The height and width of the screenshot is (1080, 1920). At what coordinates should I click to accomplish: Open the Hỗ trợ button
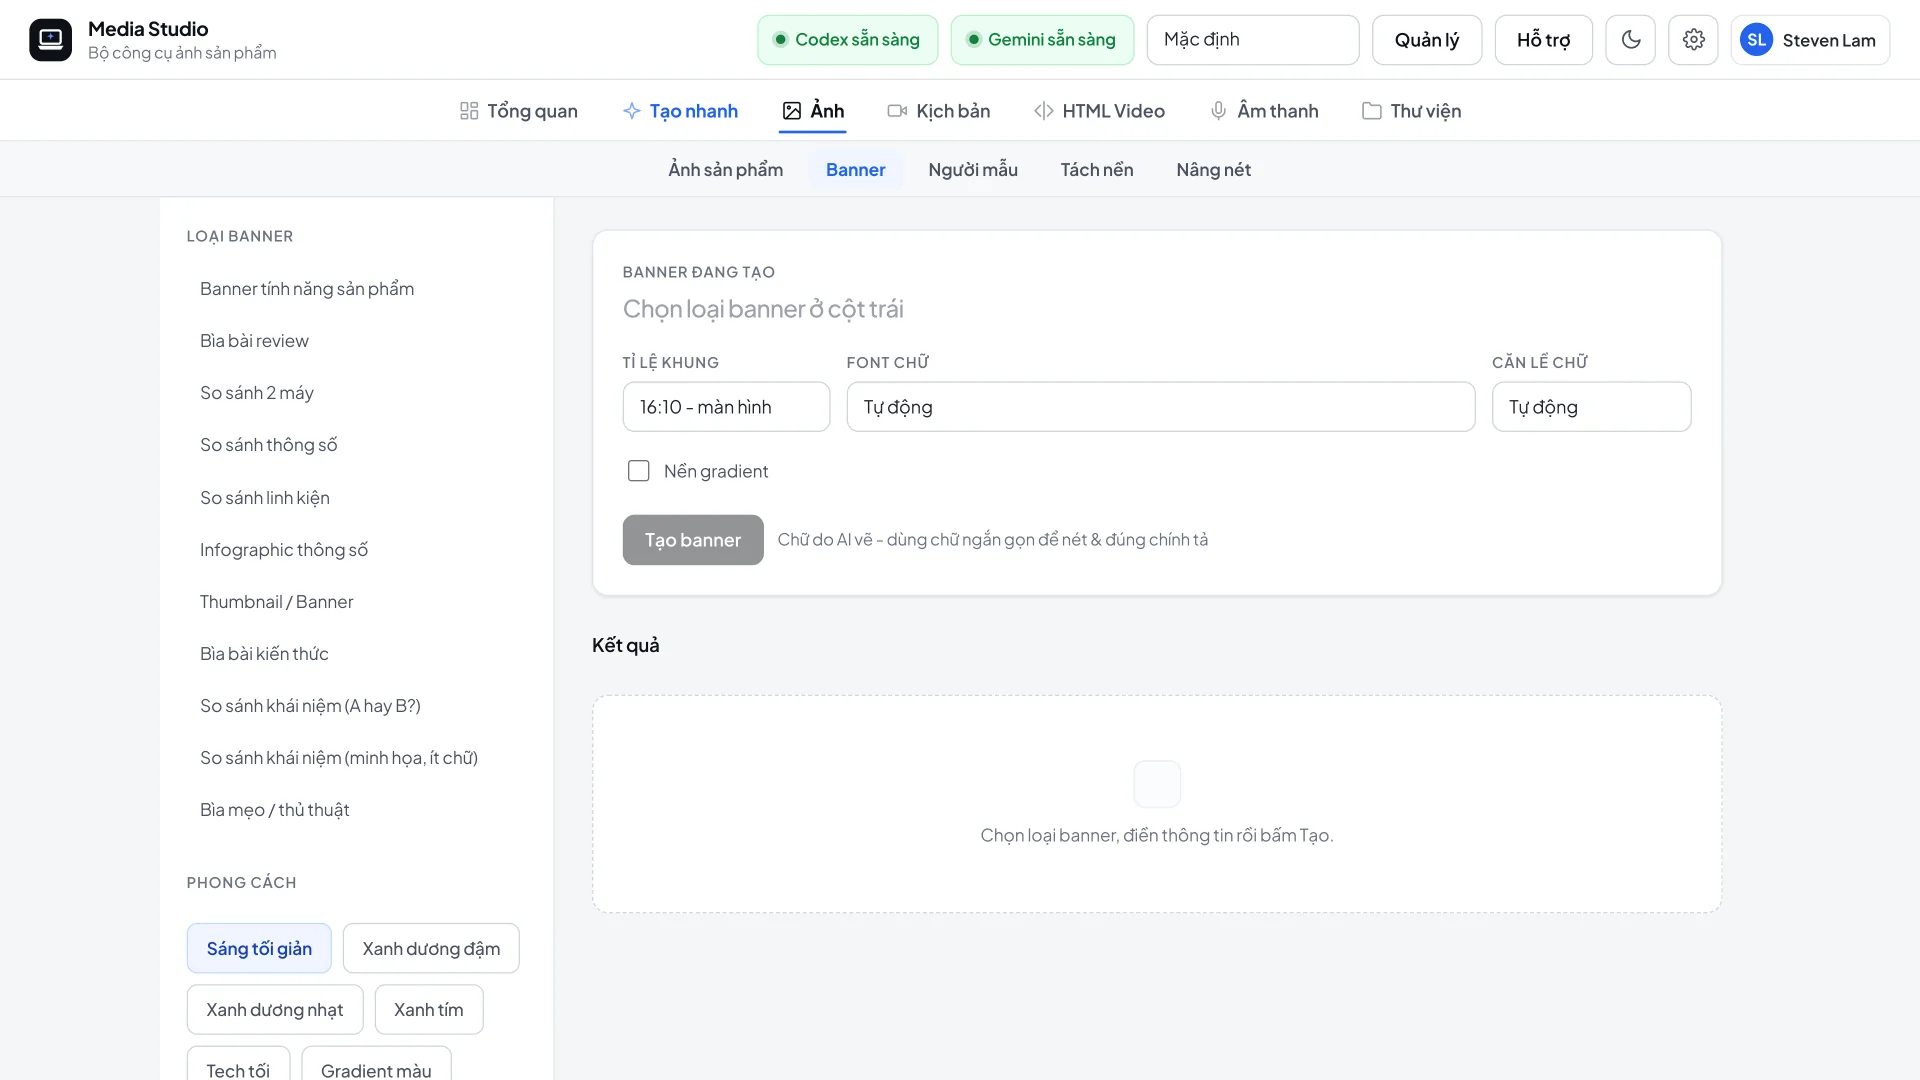(x=1543, y=40)
